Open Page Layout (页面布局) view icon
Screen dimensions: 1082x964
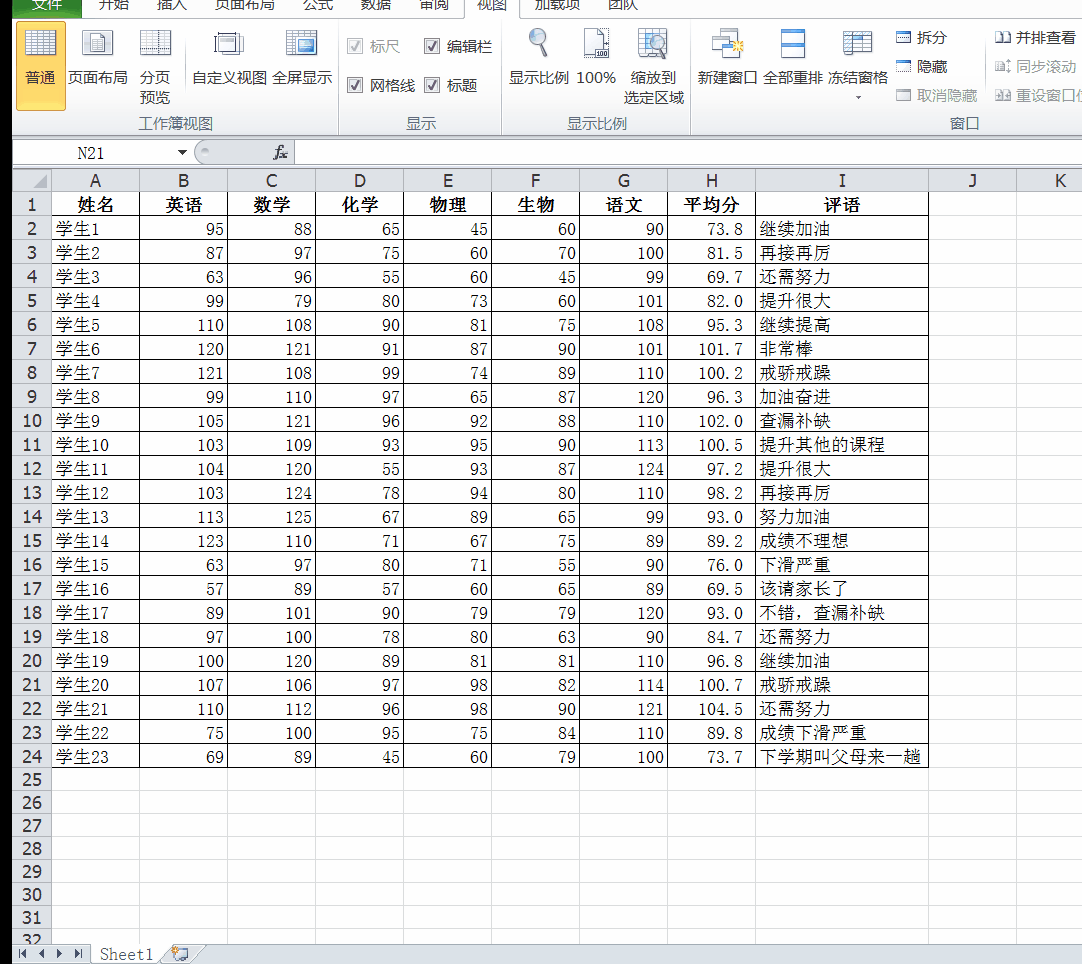point(97,58)
